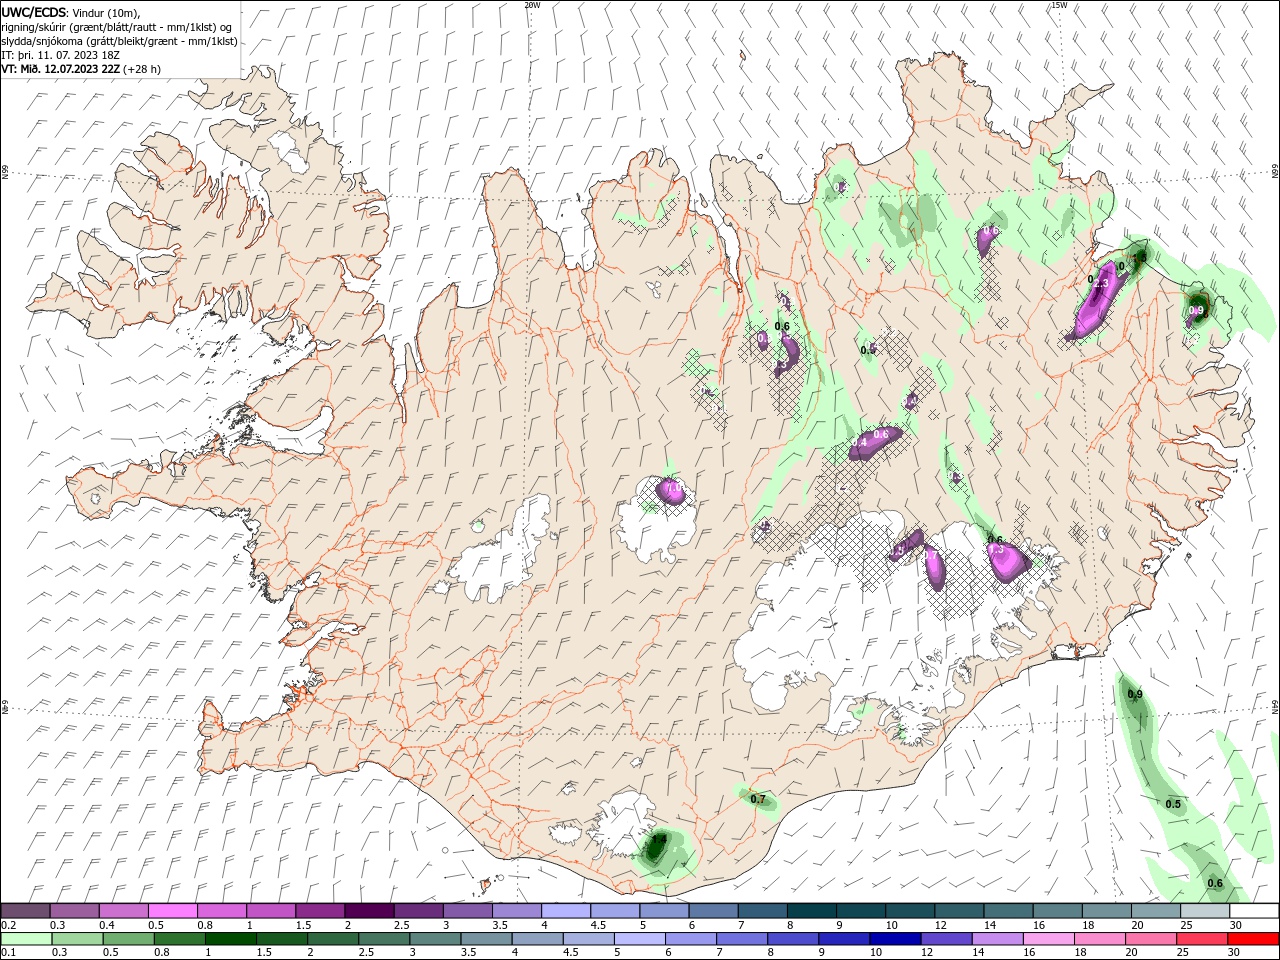Click the offshore 0.5 value in the southeast sea
Viewport: 1280px width, 960px height.
click(x=1173, y=804)
